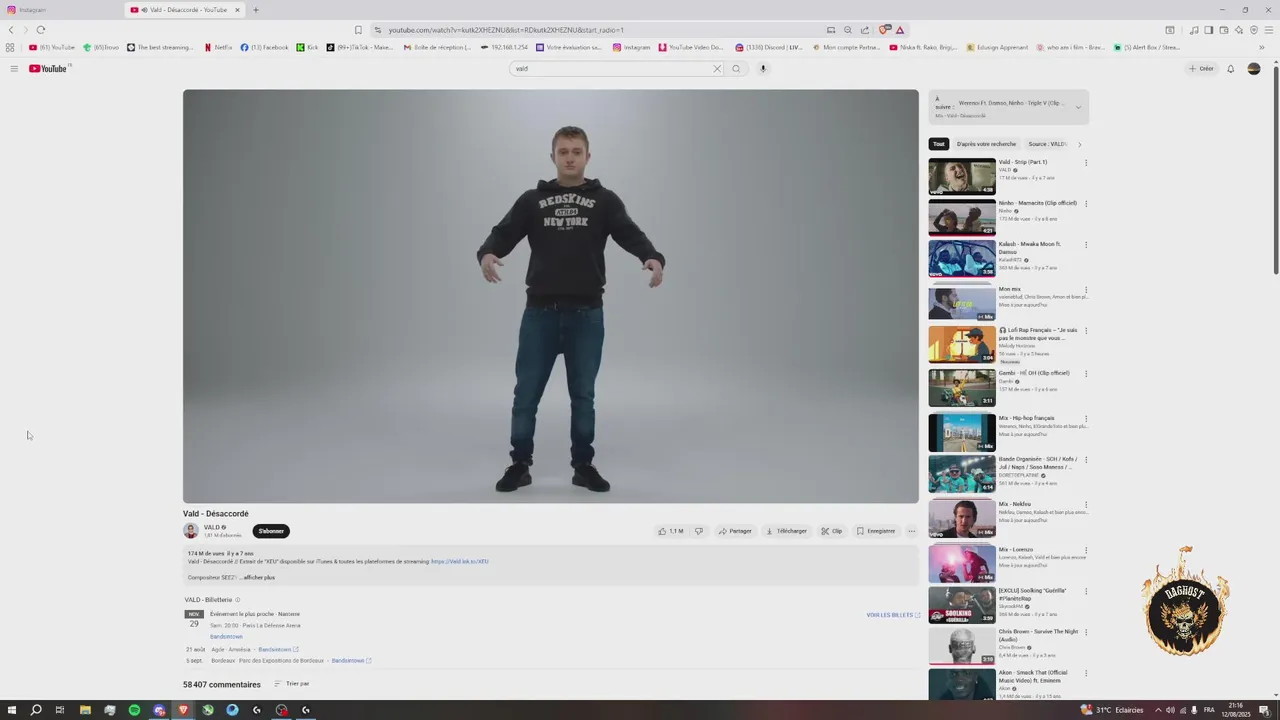Show next filter chips with the arrow
1280x720 pixels.
coord(1079,144)
